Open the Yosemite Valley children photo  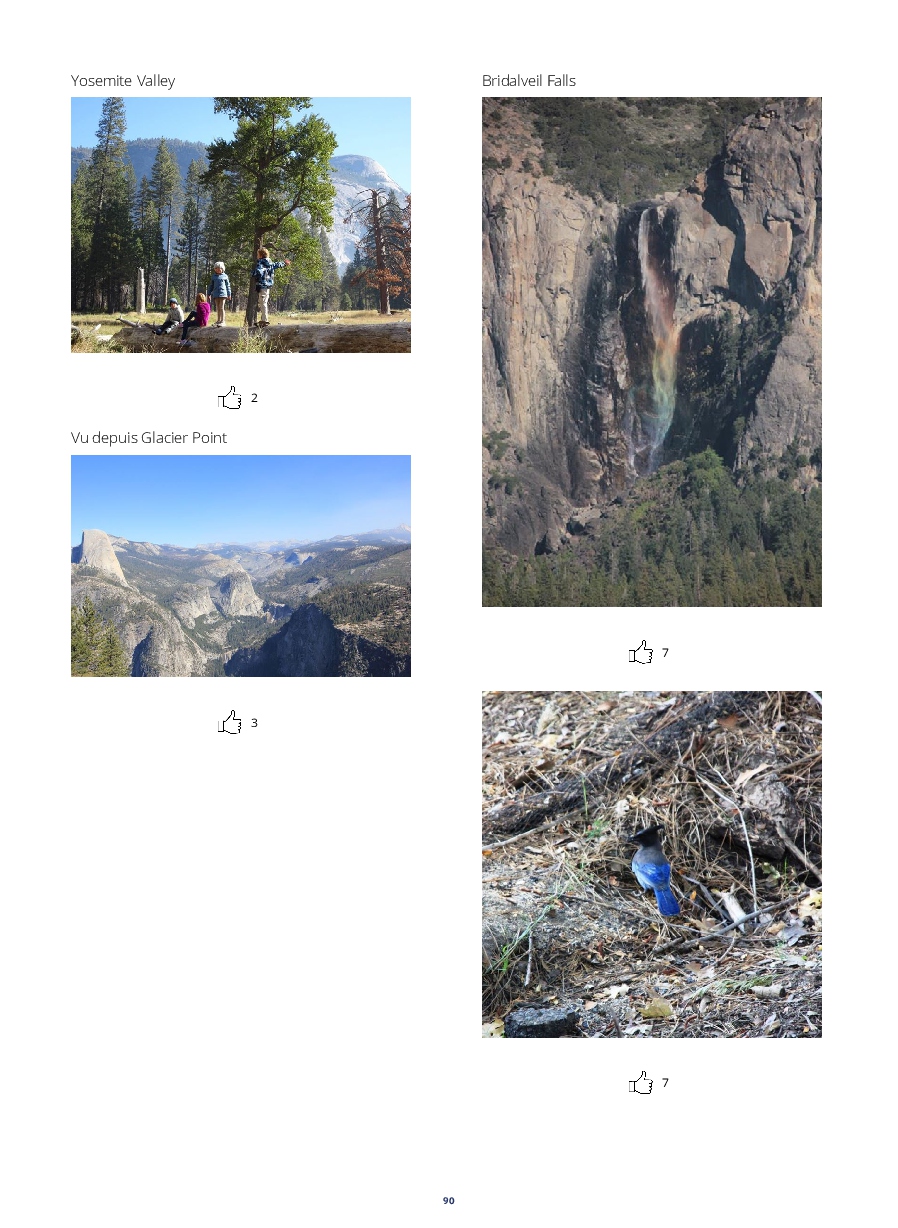click(x=241, y=225)
